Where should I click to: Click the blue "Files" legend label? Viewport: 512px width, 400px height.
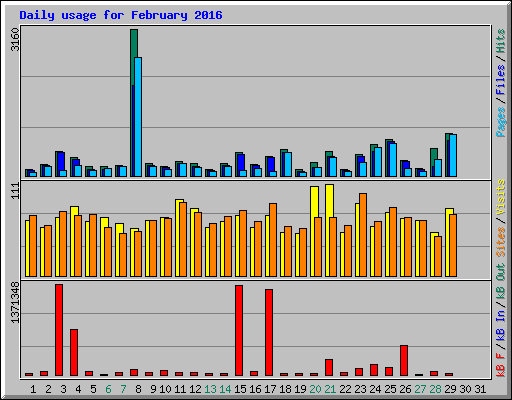click(x=501, y=80)
